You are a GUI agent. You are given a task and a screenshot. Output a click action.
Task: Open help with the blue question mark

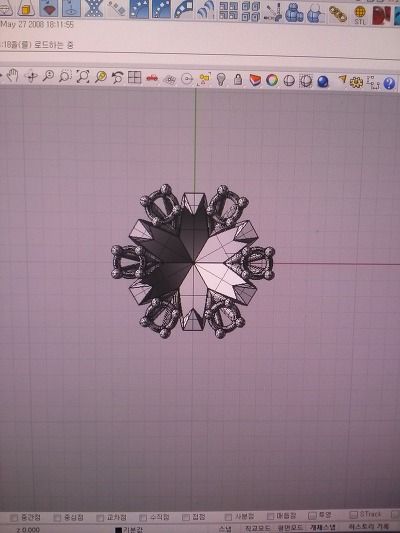389,83
